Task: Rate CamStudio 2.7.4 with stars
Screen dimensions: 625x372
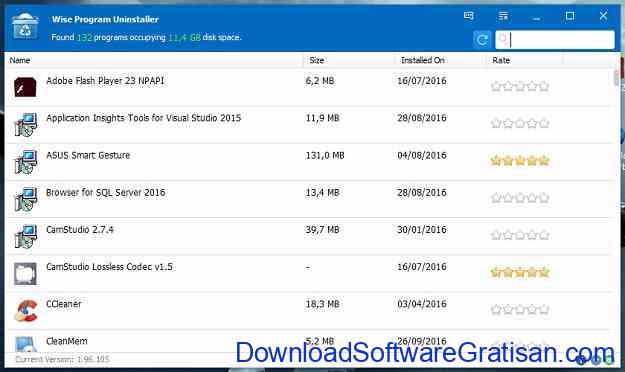Action: point(520,235)
